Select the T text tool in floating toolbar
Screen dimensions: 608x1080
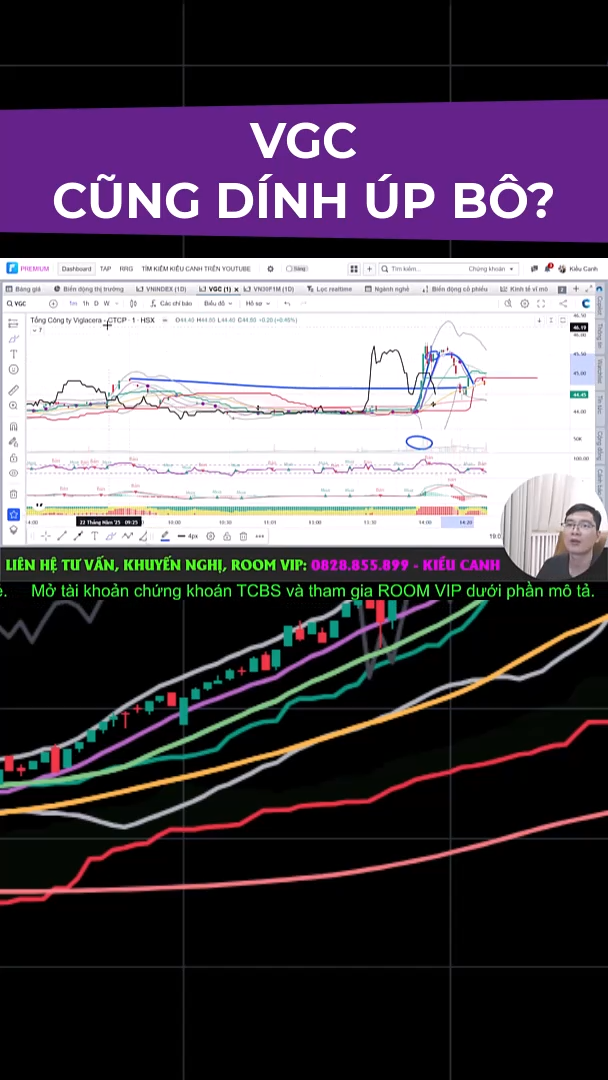click(x=94, y=536)
